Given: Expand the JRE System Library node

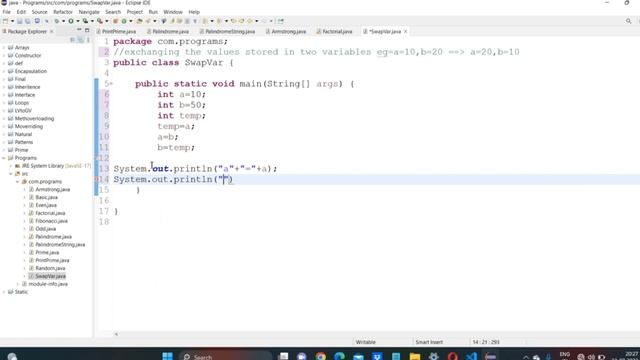Looking at the screenshot, I should coord(11,166).
